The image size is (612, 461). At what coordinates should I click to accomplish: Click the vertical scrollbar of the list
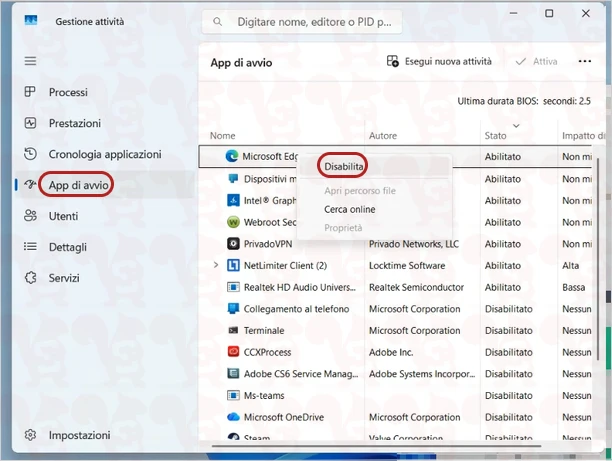597,258
